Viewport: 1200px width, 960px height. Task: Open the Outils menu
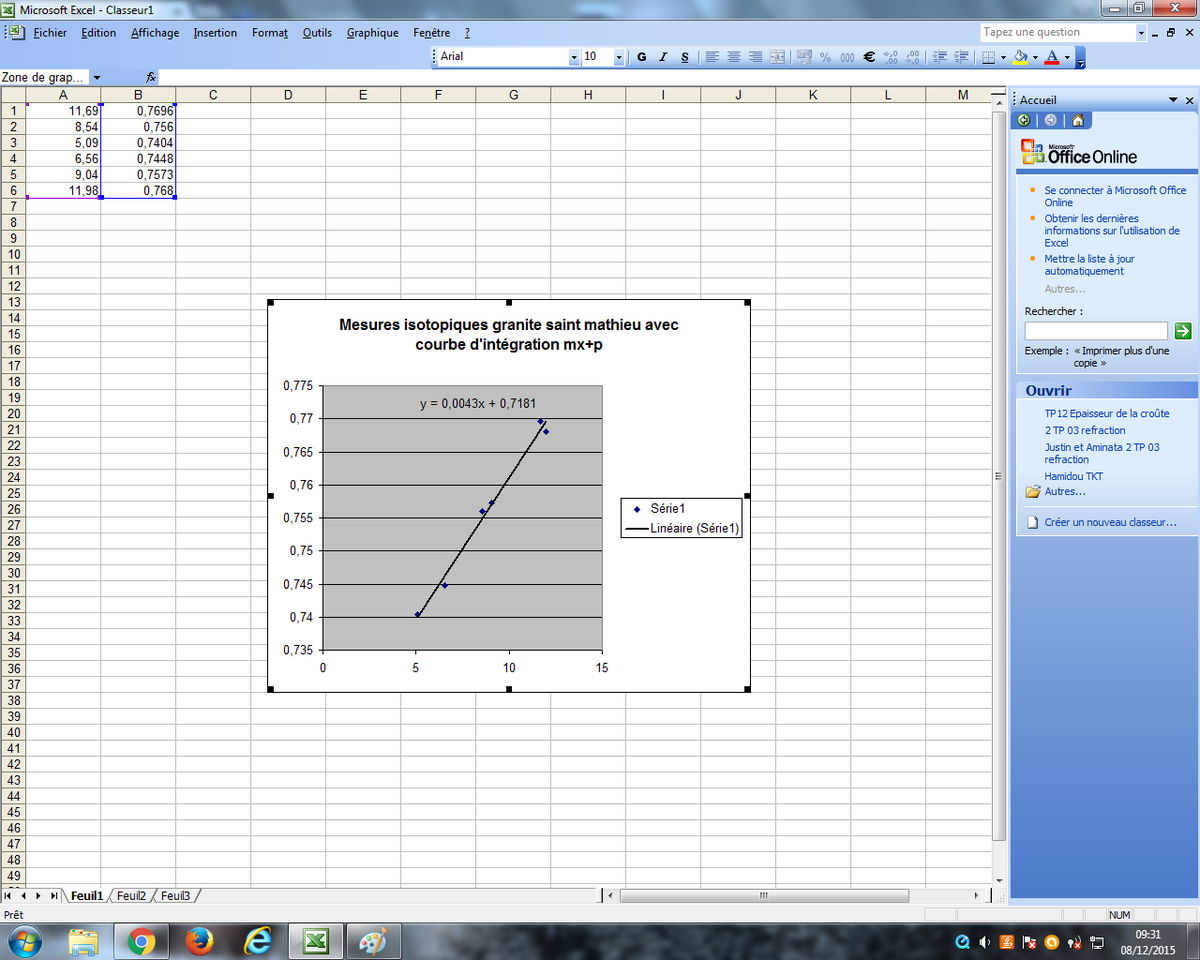tap(317, 33)
